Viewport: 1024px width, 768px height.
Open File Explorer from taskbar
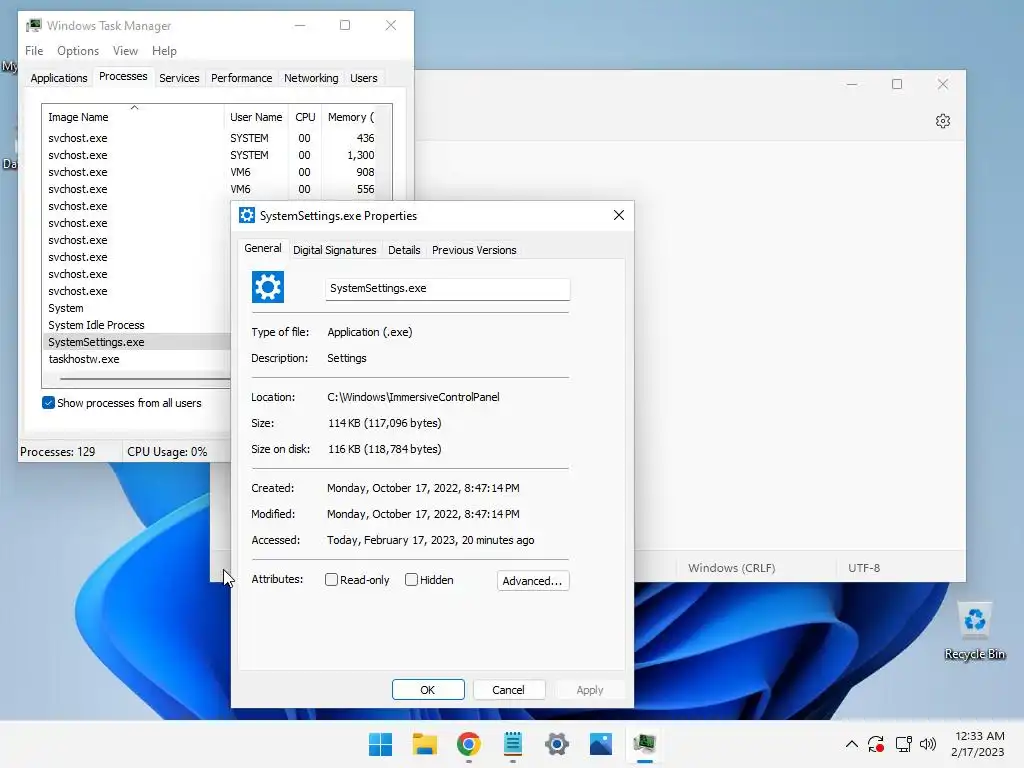pyautogui.click(x=424, y=744)
